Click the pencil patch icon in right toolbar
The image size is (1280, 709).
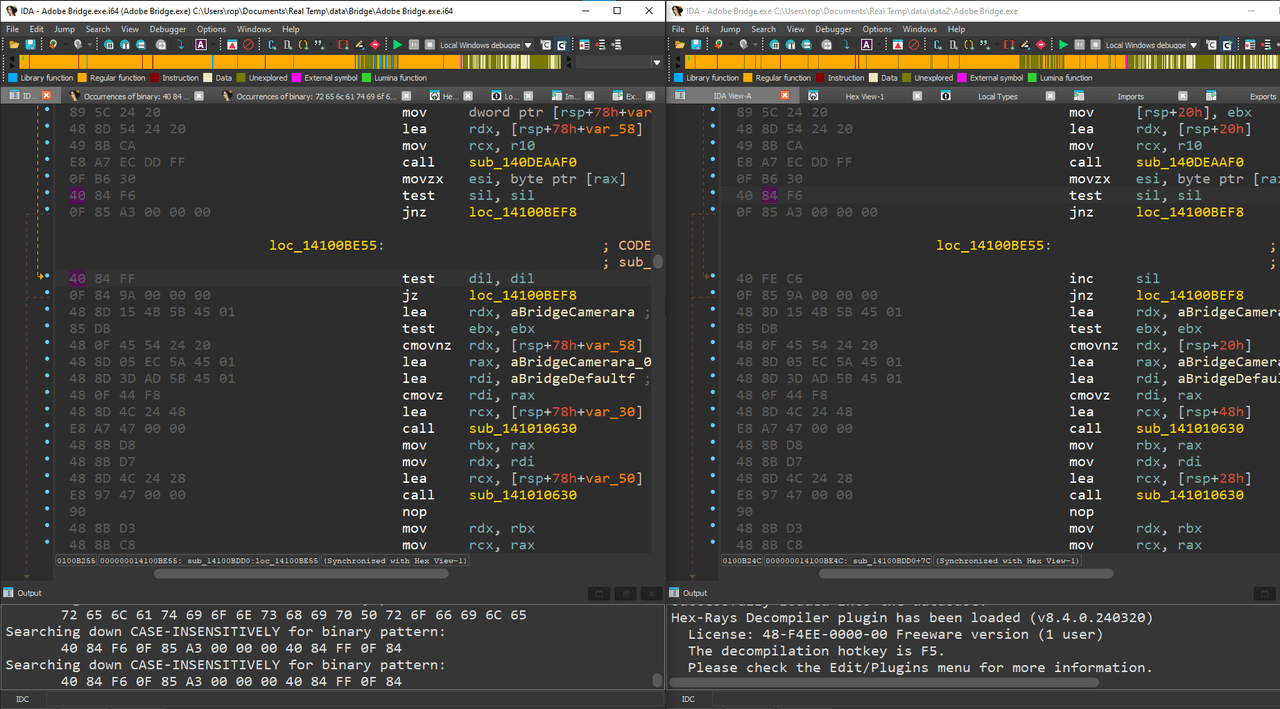coord(1025,45)
